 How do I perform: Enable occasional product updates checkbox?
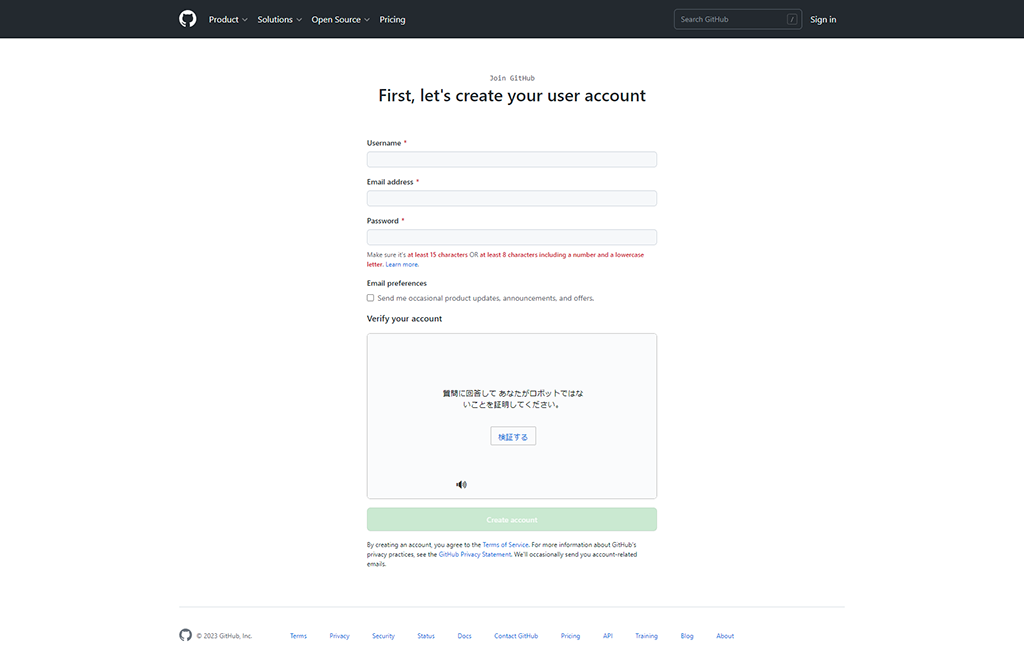371,298
